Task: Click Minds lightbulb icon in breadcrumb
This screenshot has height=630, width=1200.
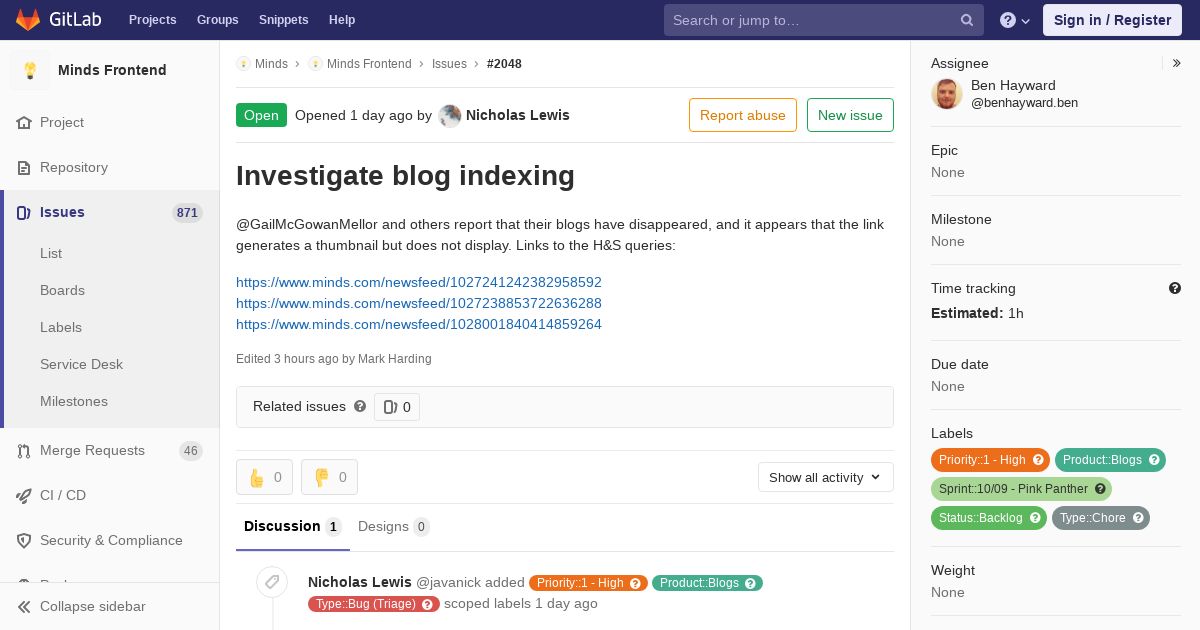Action: [243, 64]
